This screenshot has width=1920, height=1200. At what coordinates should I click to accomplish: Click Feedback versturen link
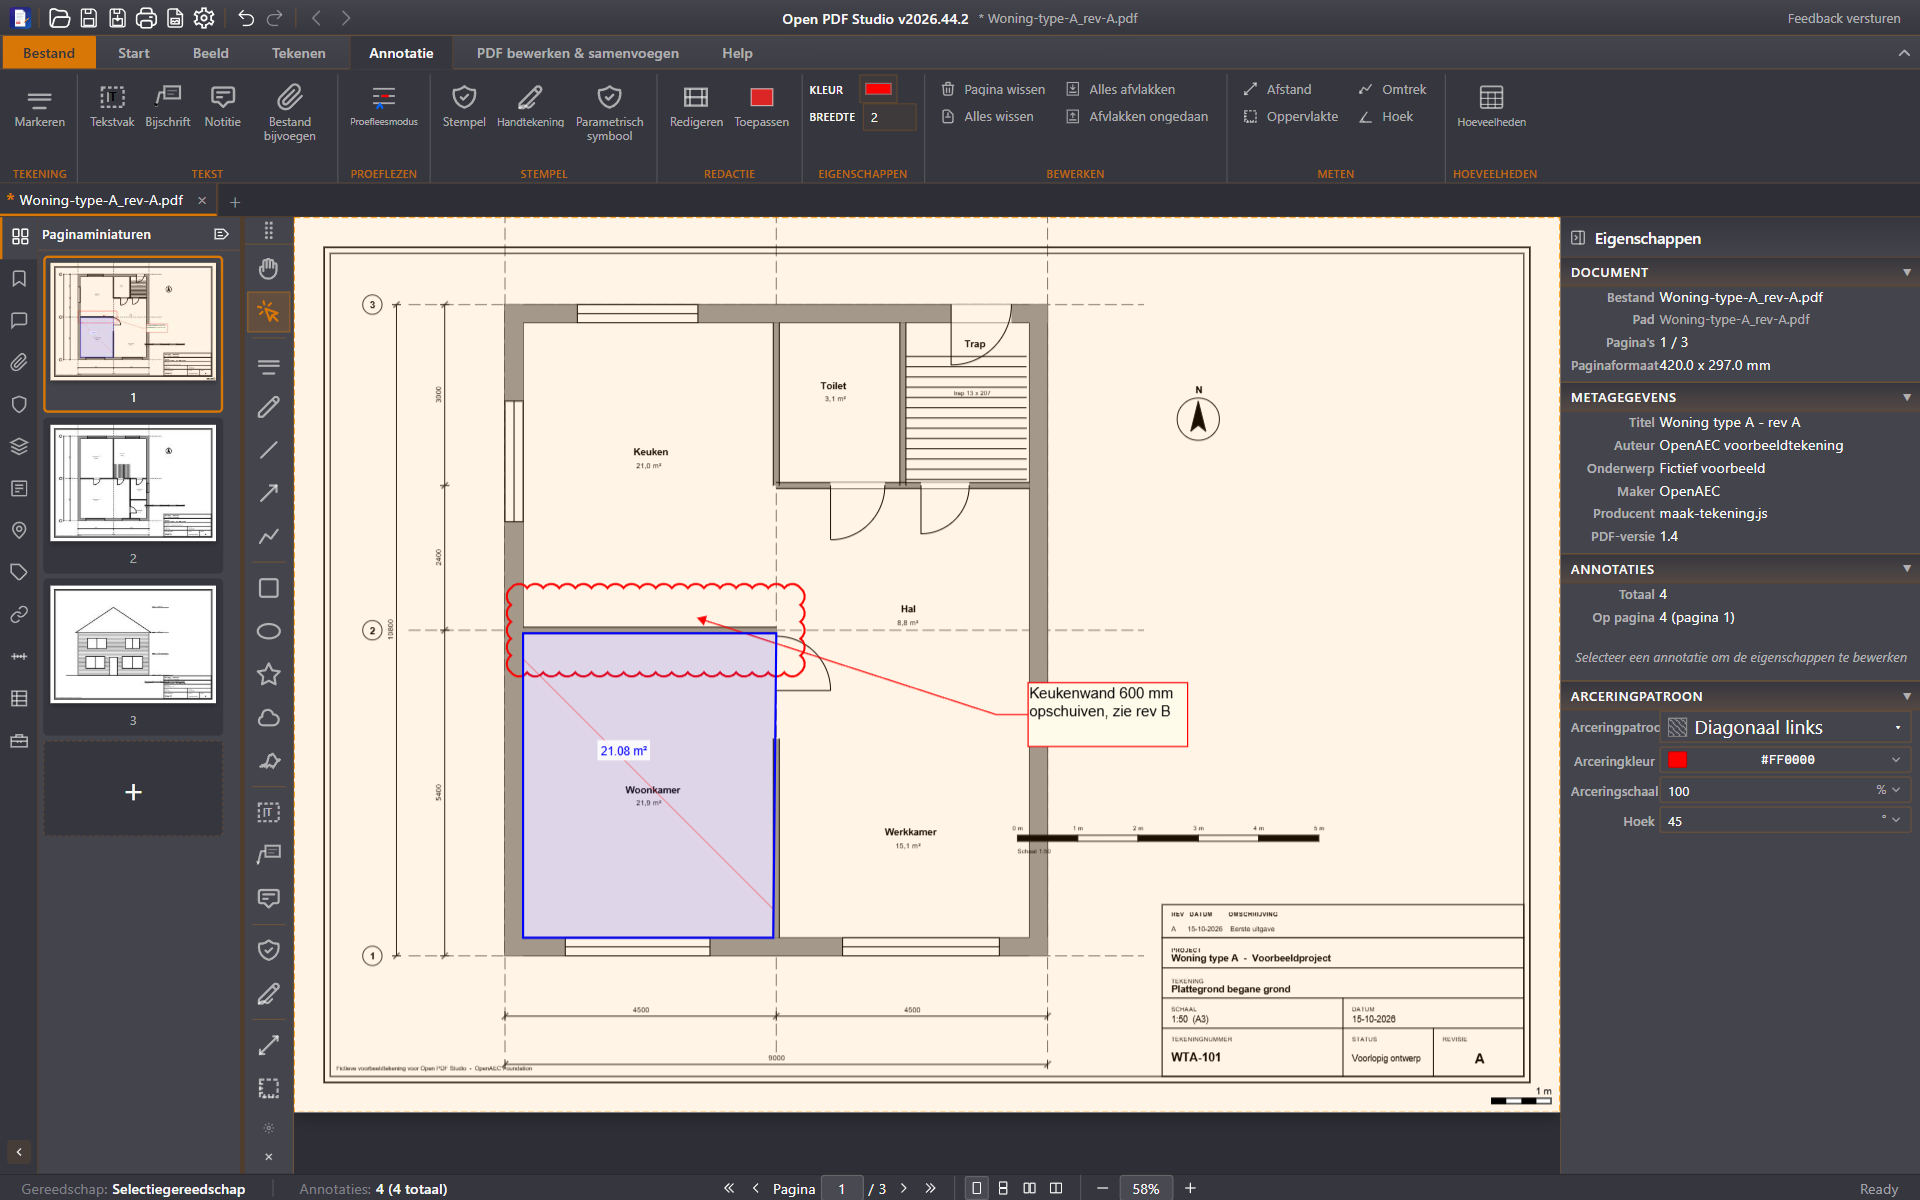tap(1843, 18)
